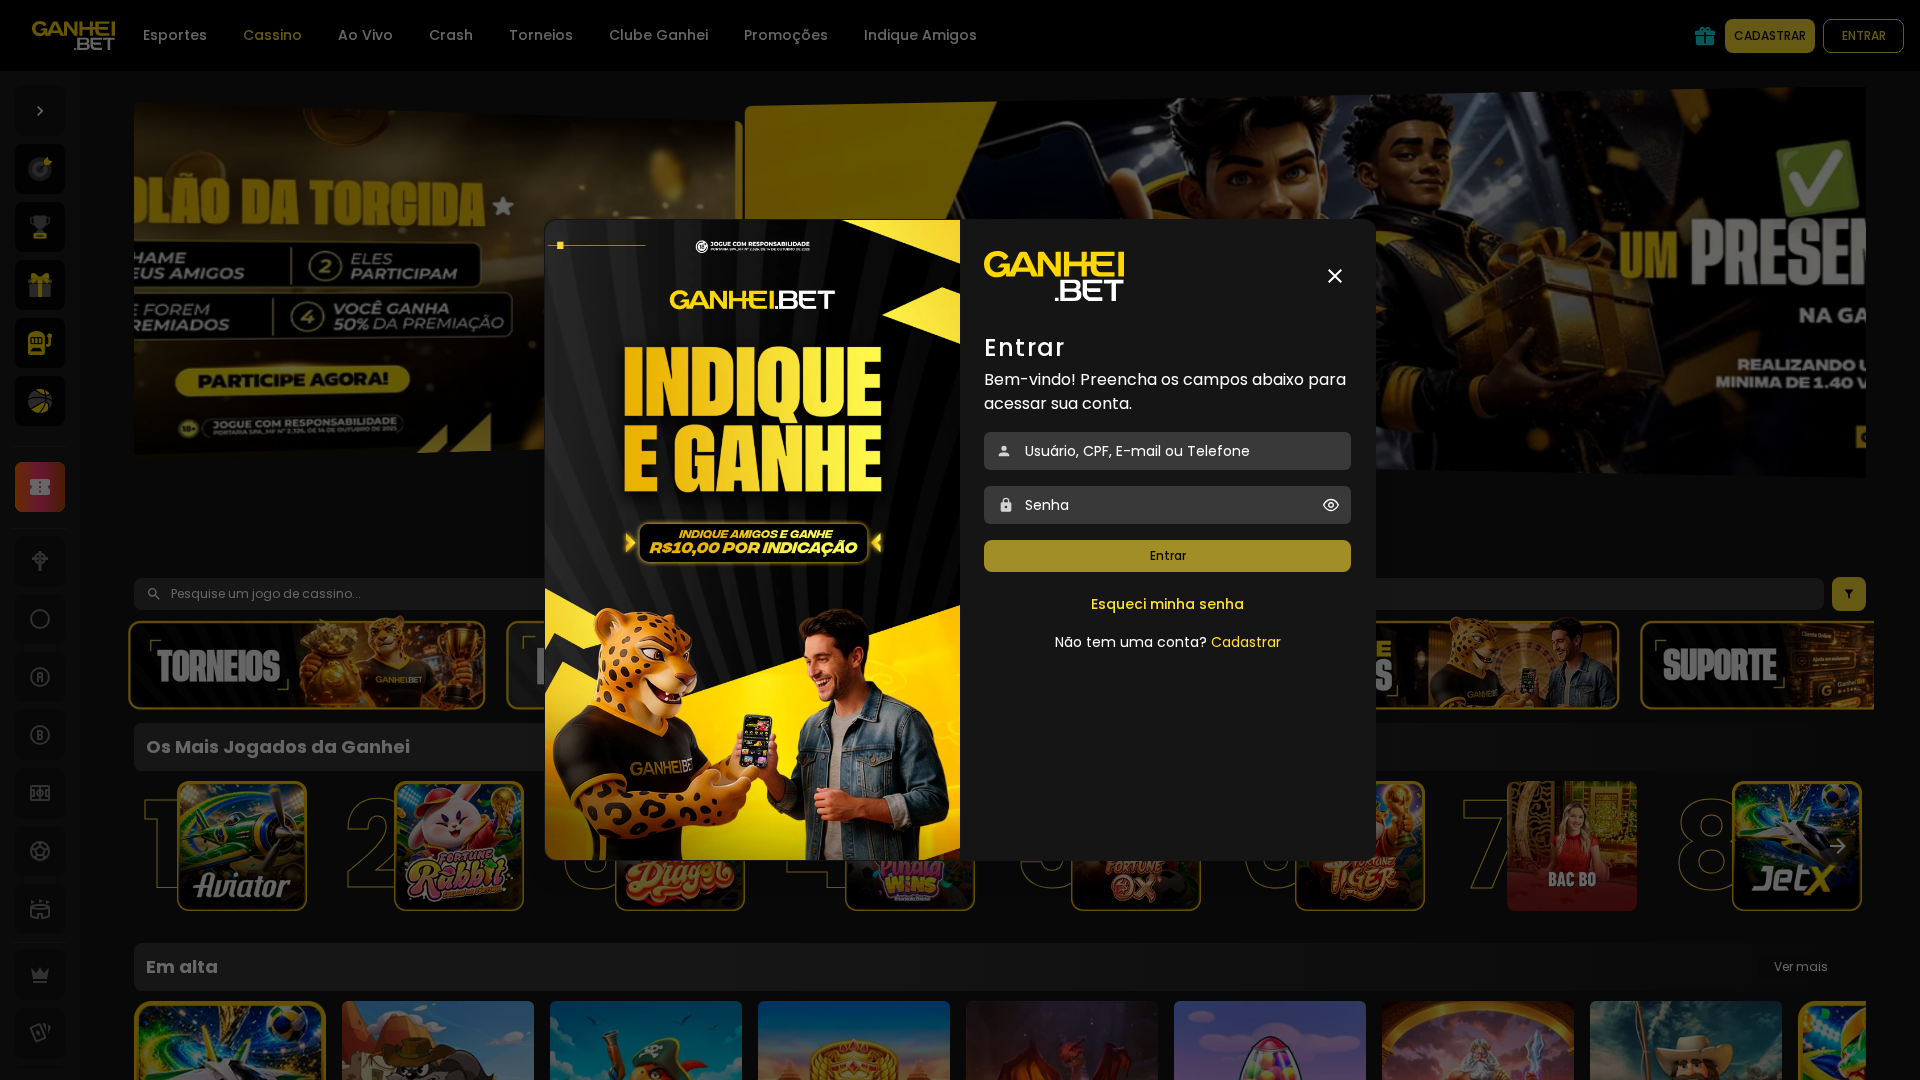Submit login with the Entrar button
Image resolution: width=1920 pixels, height=1080 pixels.
[1167, 556]
